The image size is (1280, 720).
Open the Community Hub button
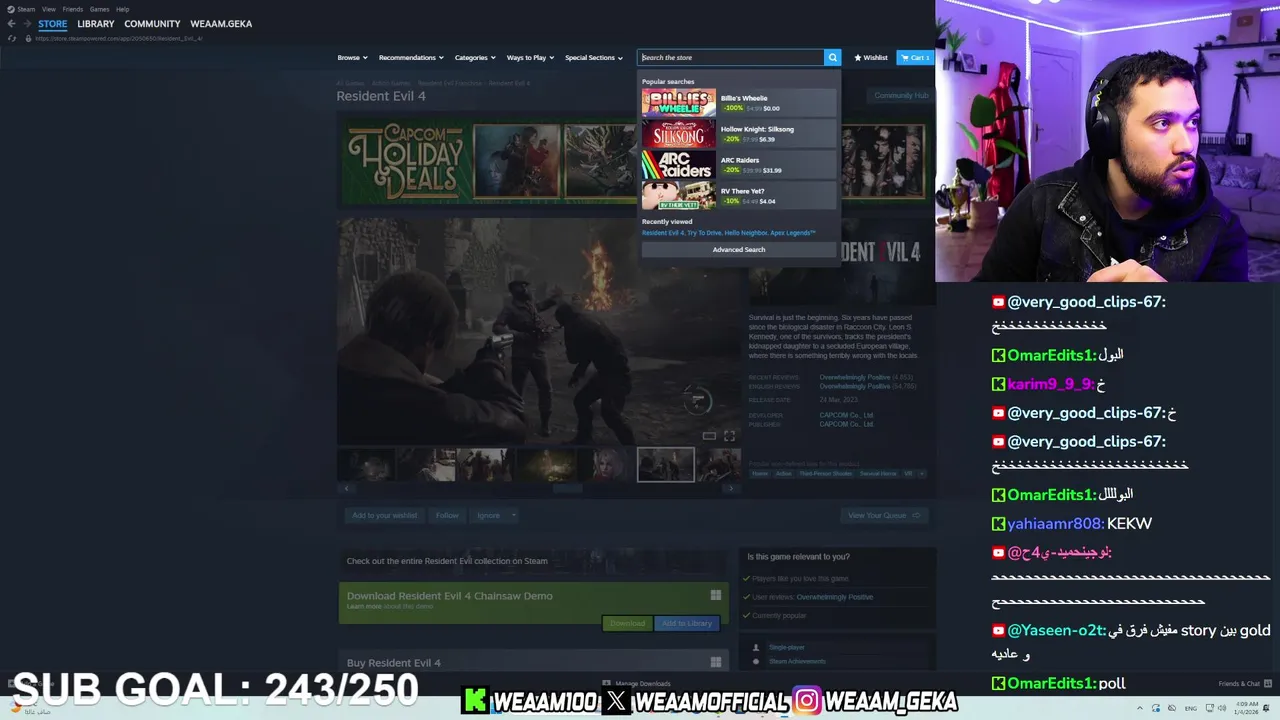[x=901, y=96]
